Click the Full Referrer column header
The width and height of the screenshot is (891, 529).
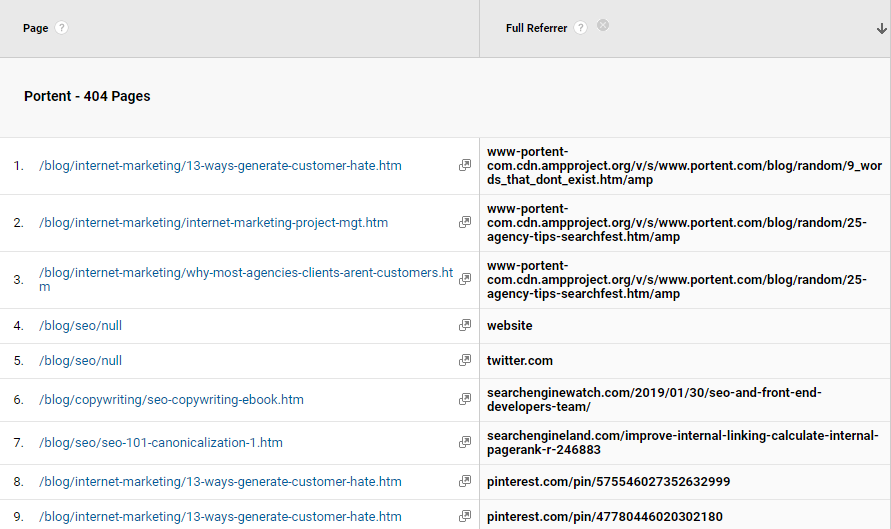(x=537, y=28)
